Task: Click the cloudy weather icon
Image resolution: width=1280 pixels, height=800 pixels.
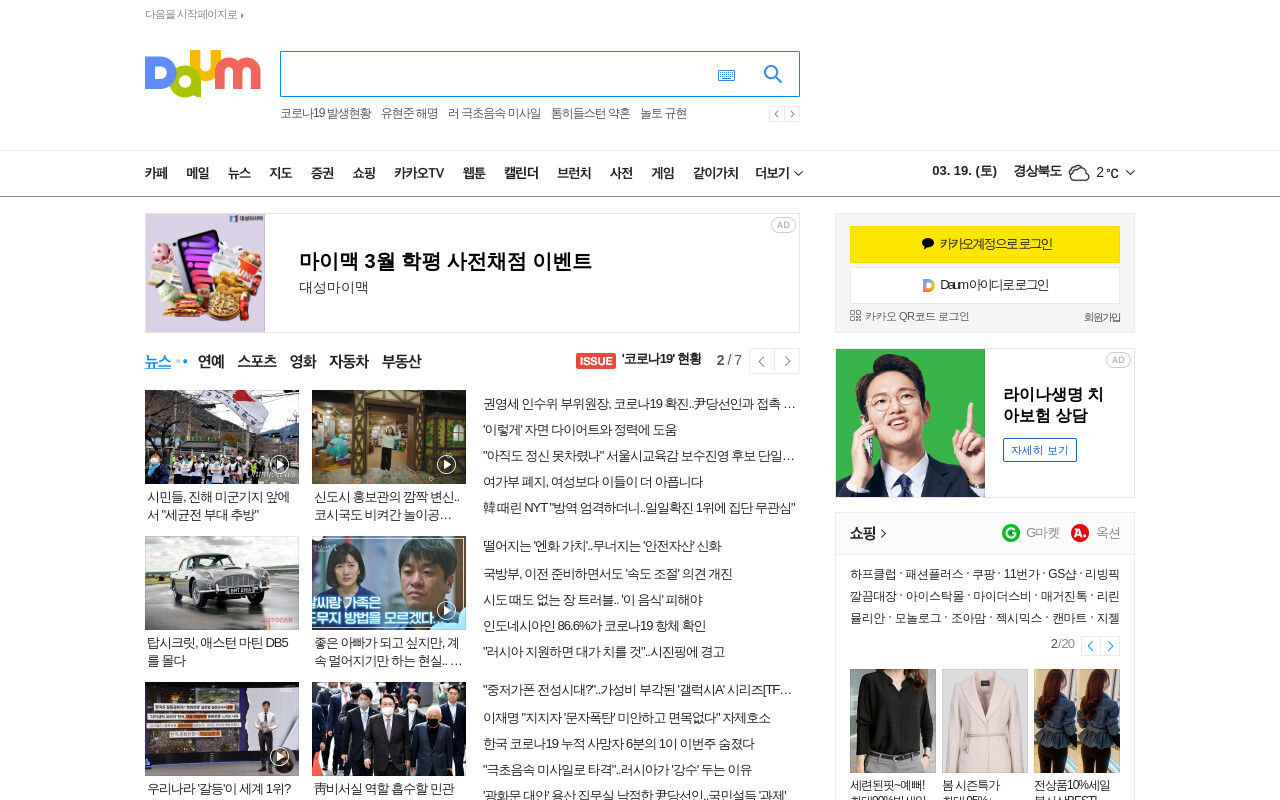Action: click(1079, 173)
